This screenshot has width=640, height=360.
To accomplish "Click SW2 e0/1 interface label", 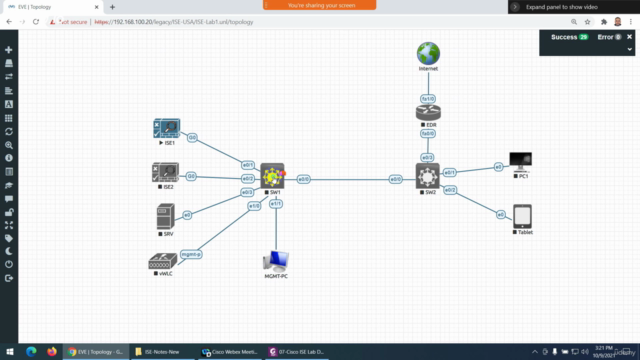I will click(449, 173).
